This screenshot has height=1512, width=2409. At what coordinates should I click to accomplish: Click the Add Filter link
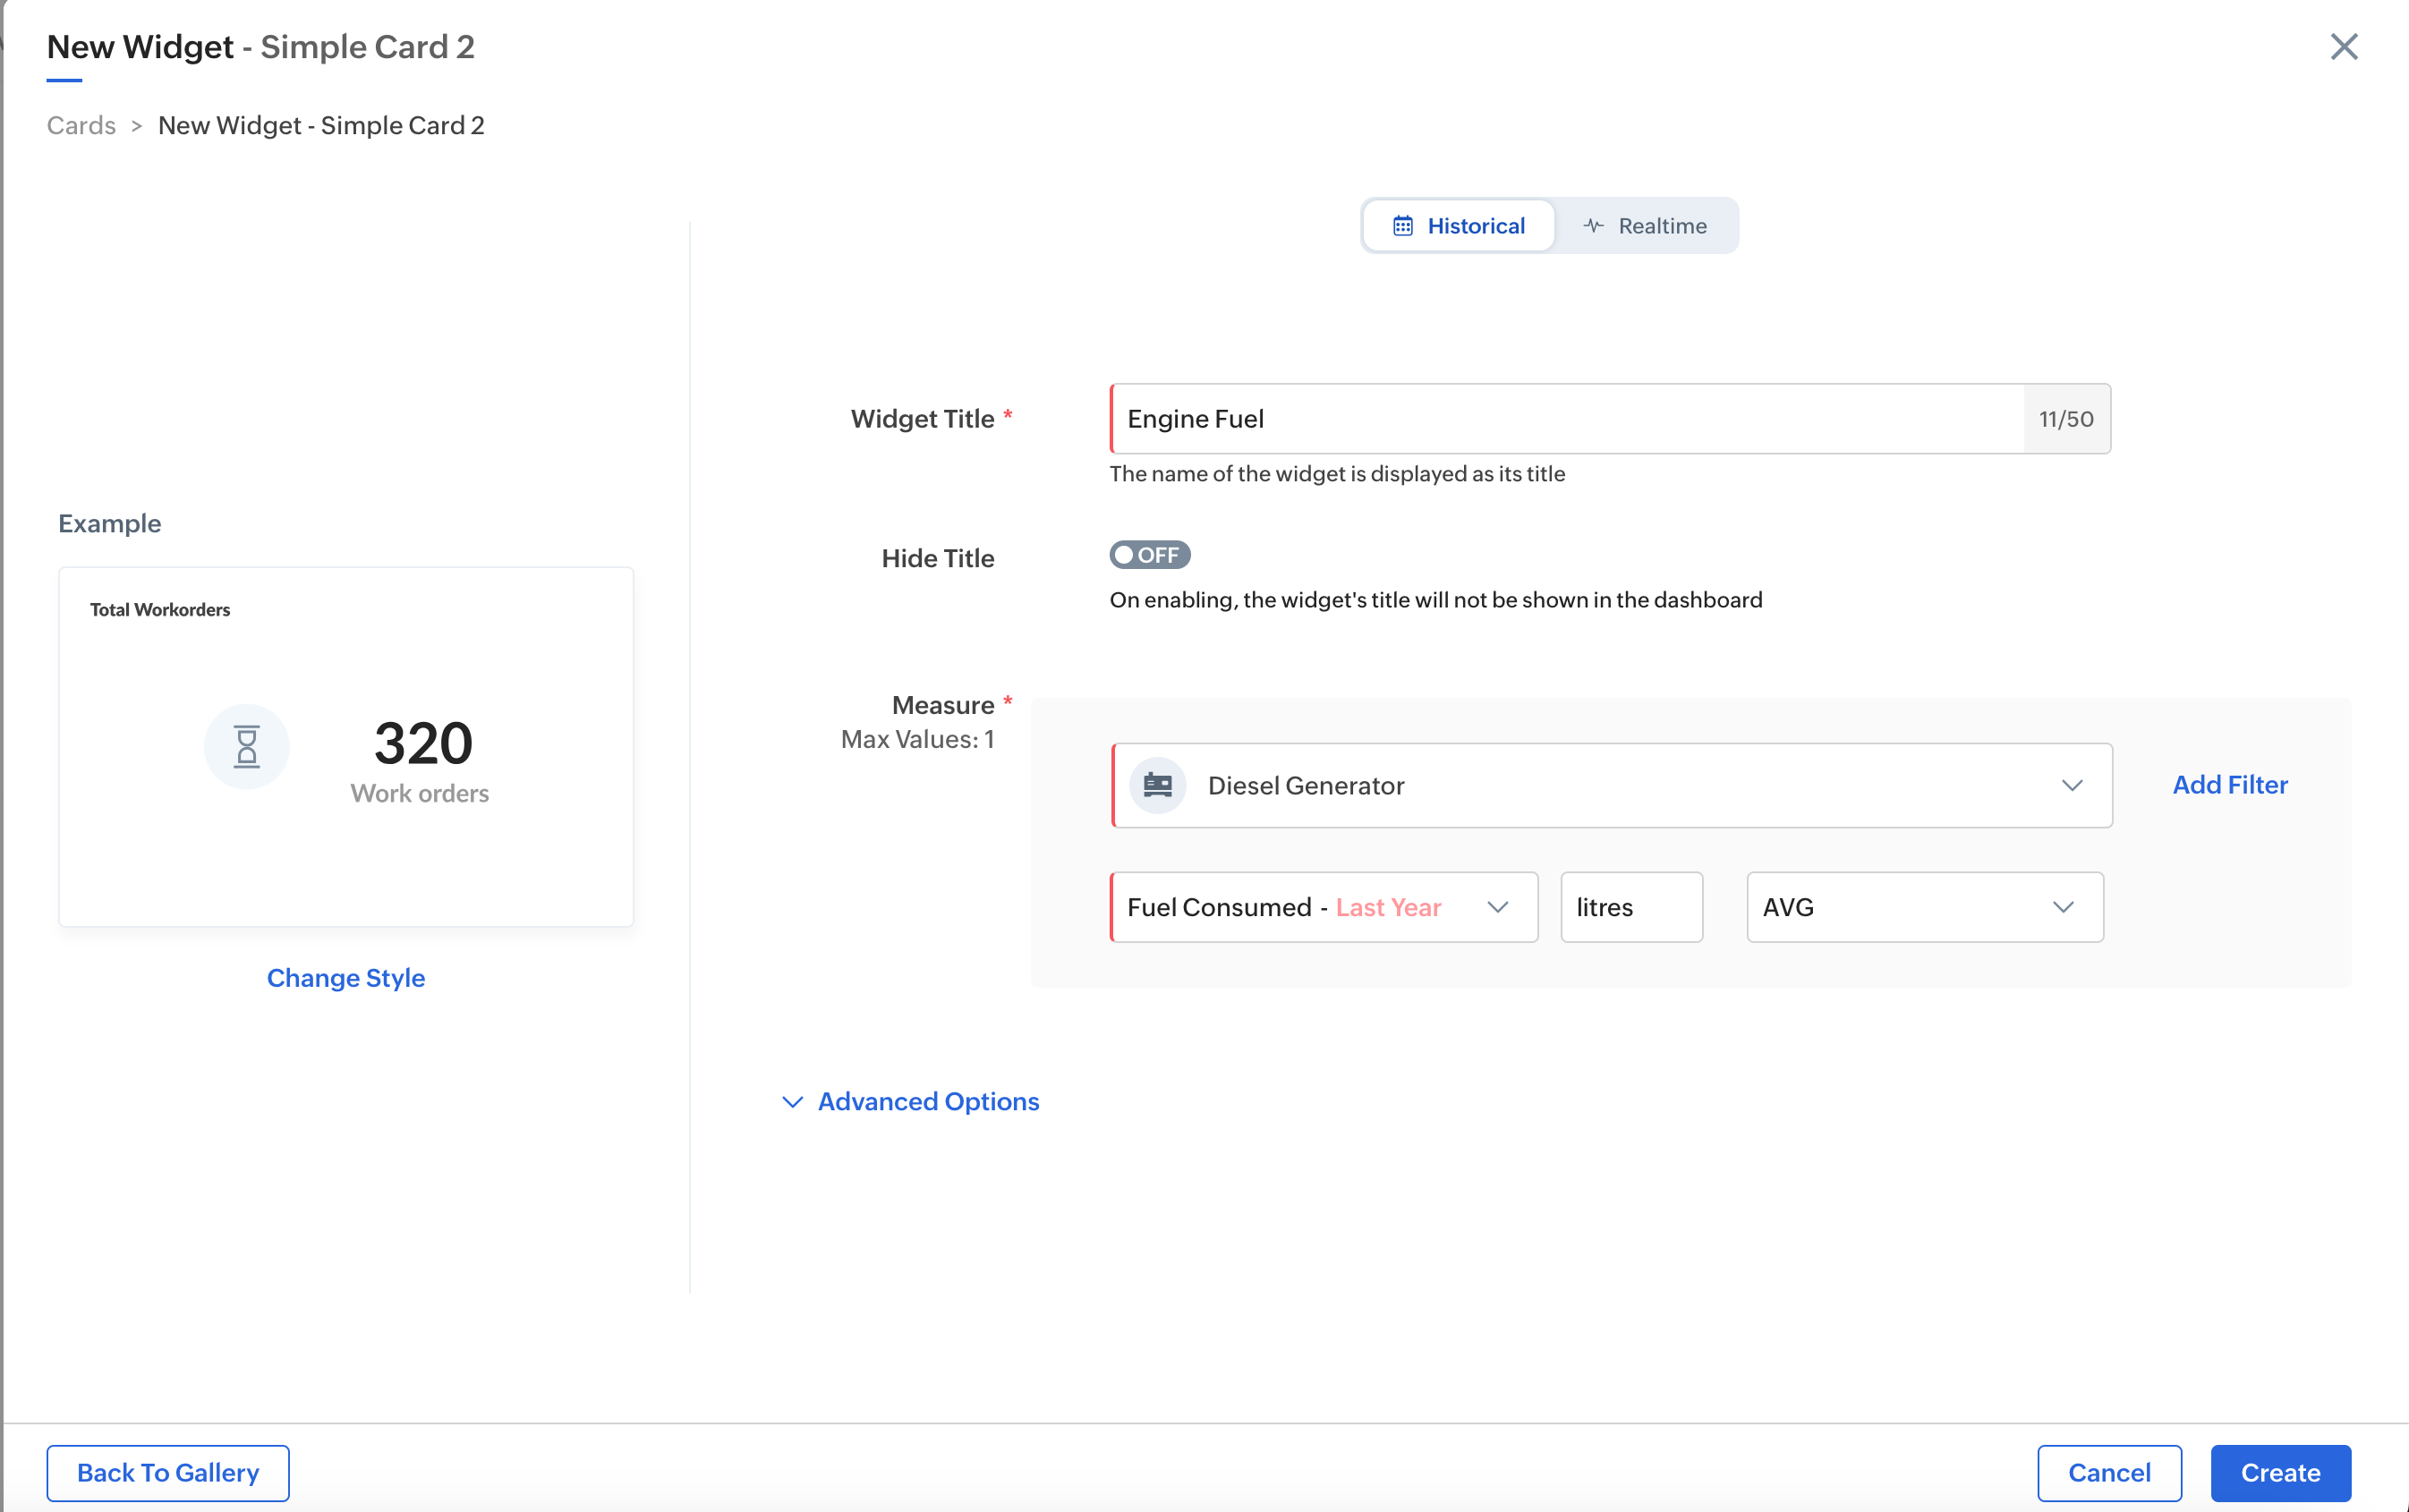pyautogui.click(x=2229, y=785)
